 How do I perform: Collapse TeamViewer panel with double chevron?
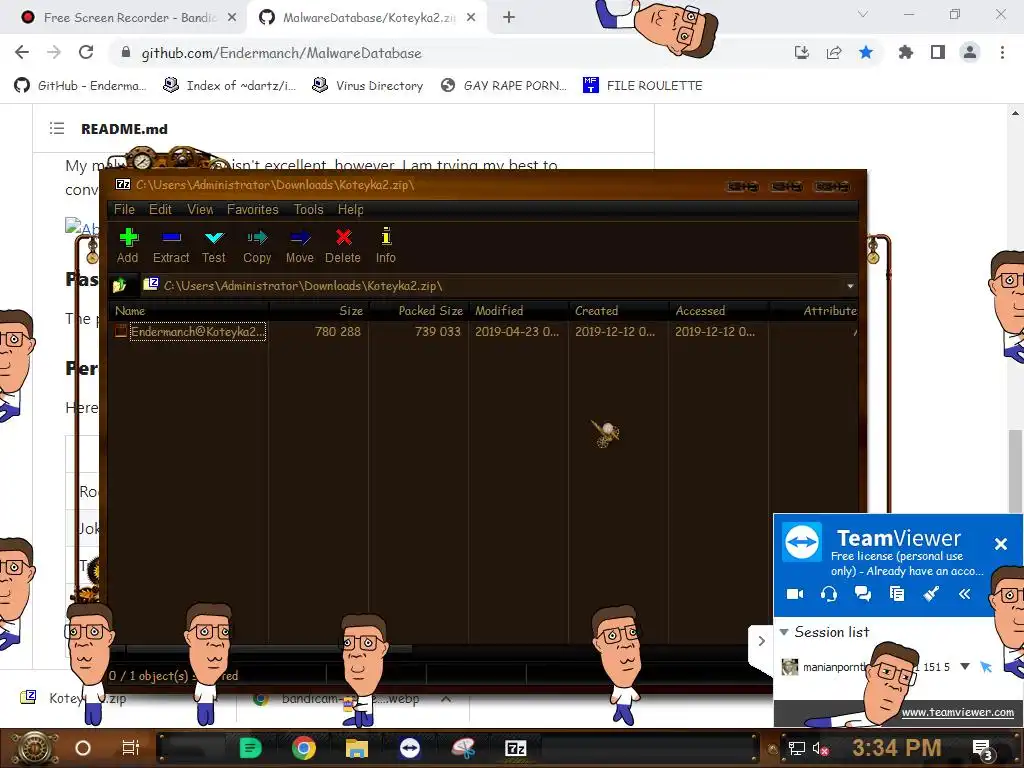coord(965,594)
